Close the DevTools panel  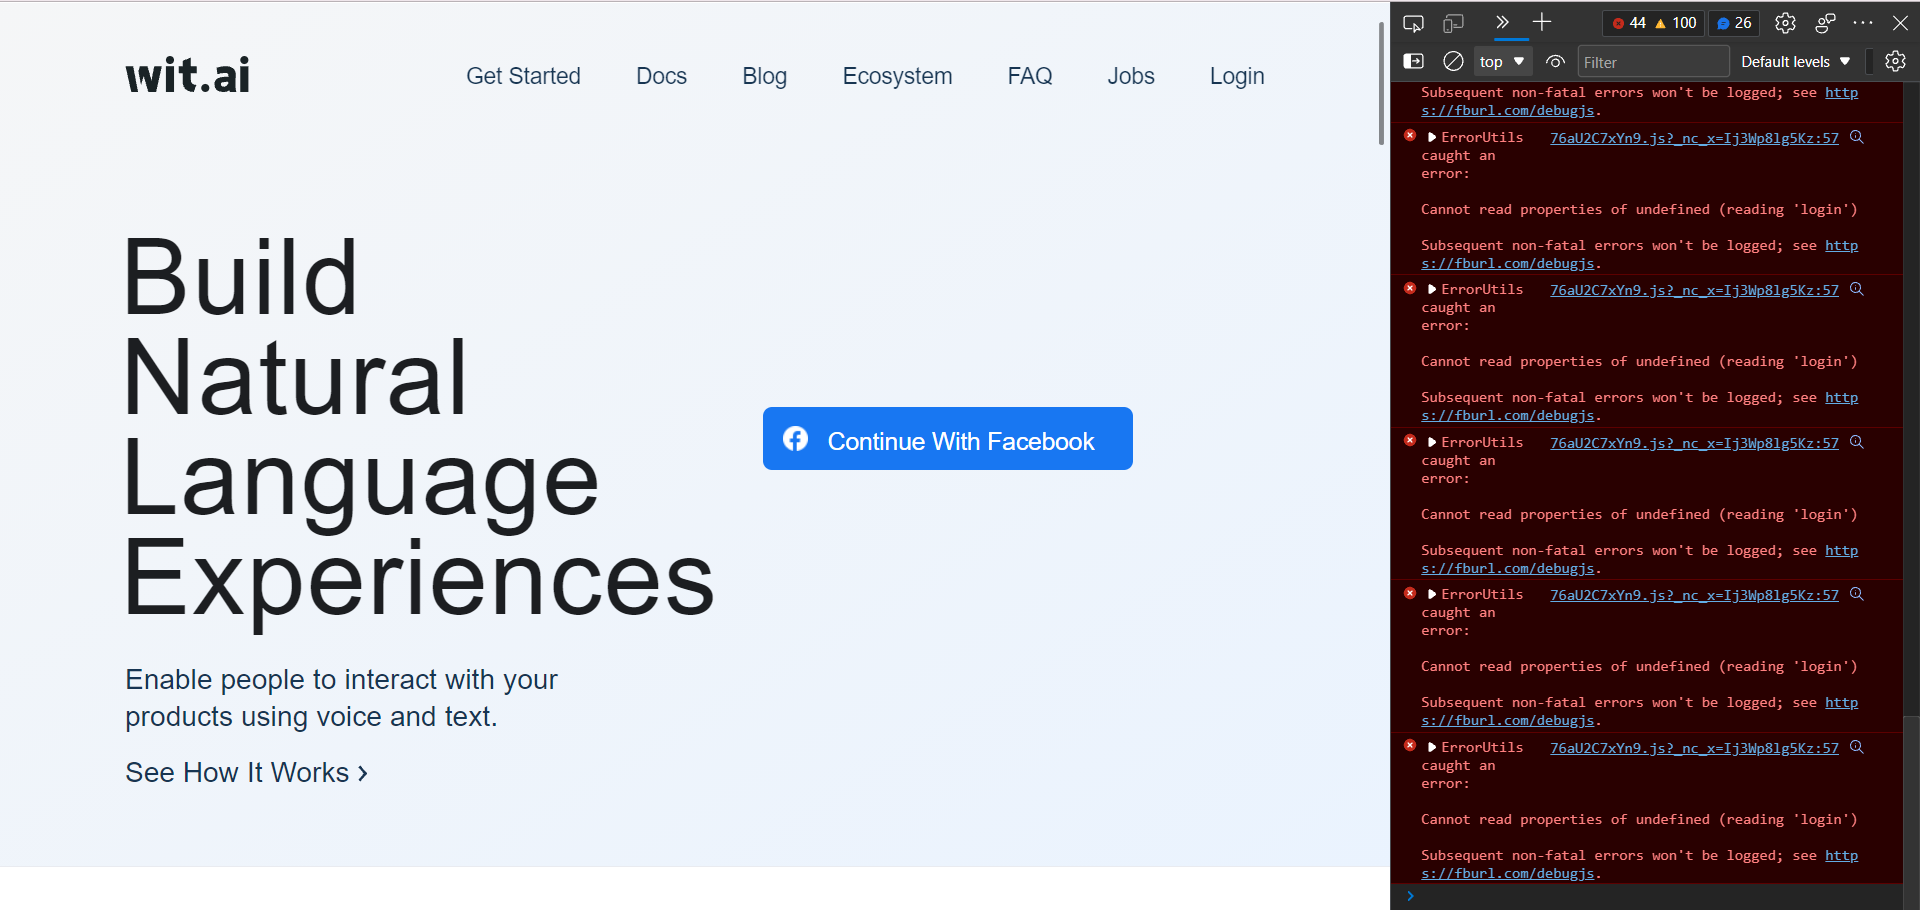point(1900,23)
